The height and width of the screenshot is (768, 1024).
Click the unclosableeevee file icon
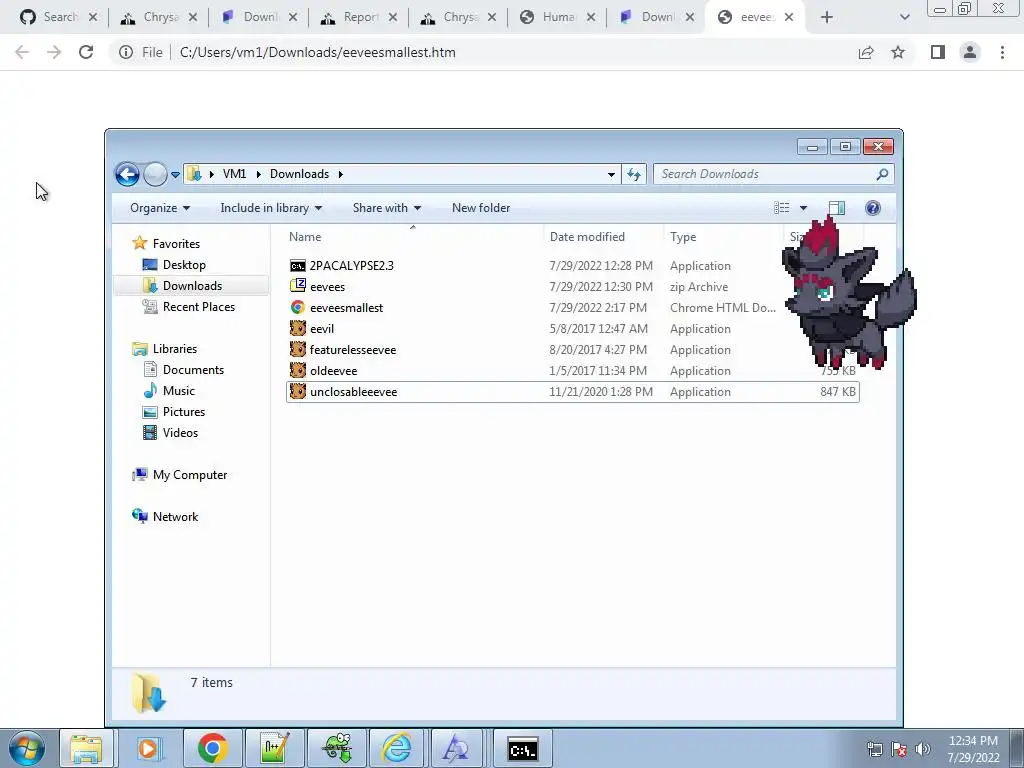pyautogui.click(x=298, y=391)
